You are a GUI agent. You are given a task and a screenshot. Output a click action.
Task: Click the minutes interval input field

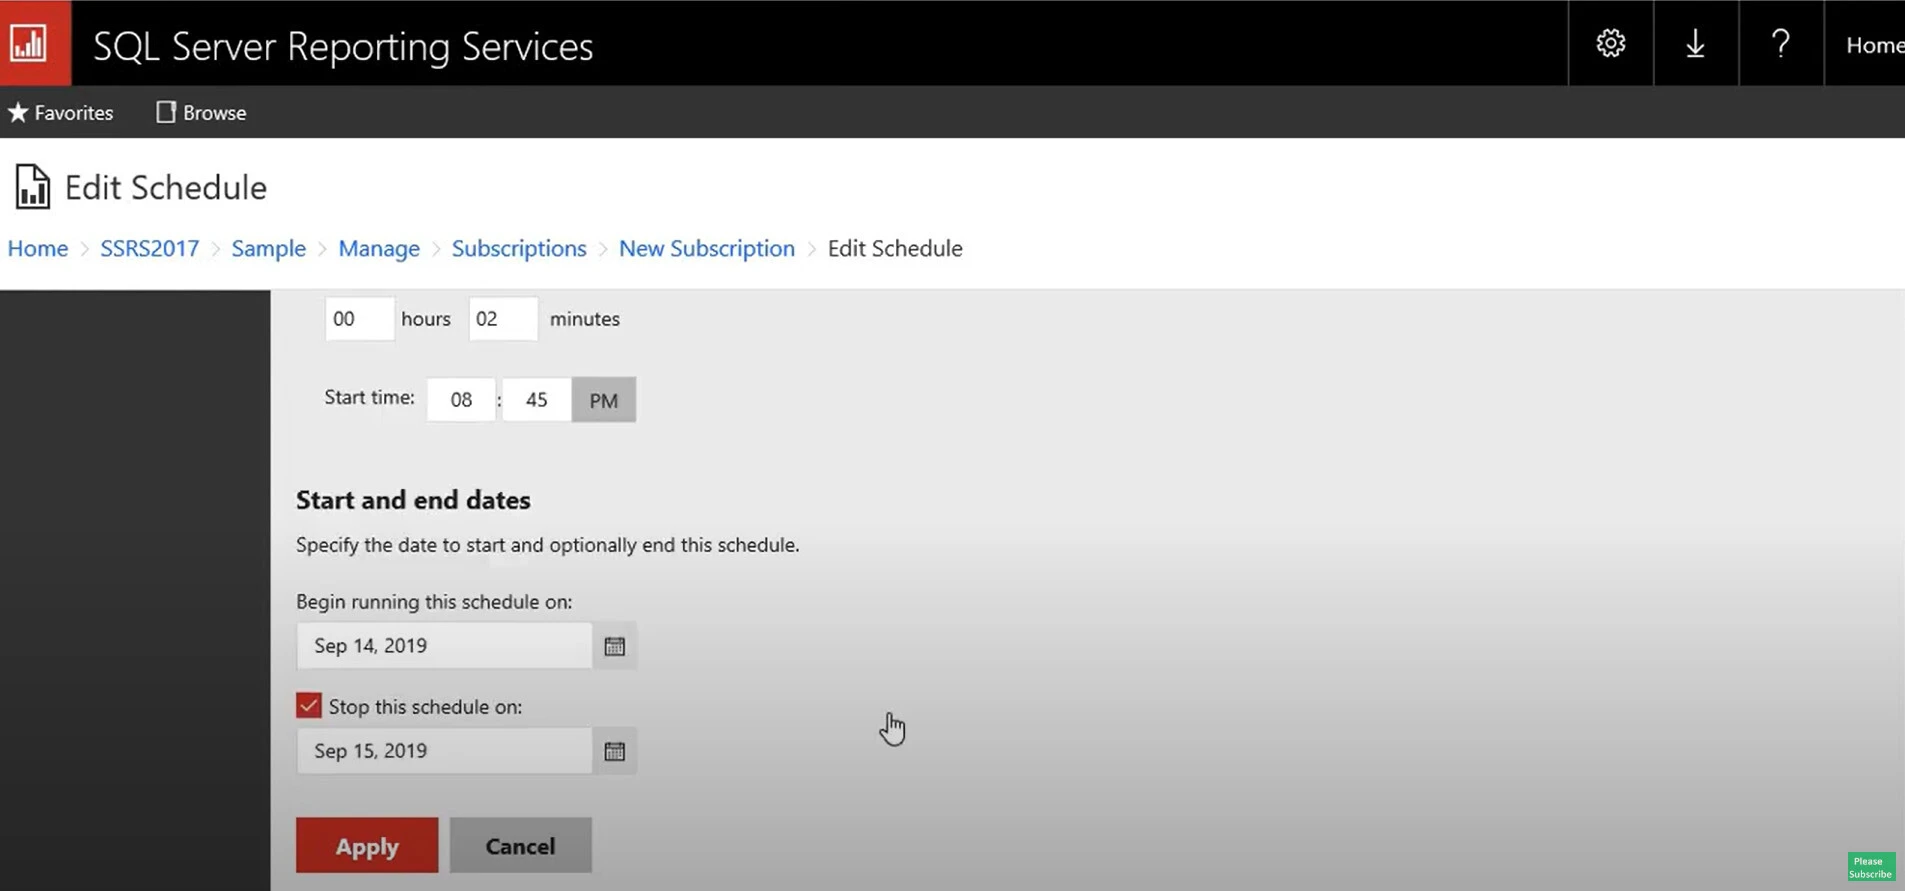tap(502, 319)
